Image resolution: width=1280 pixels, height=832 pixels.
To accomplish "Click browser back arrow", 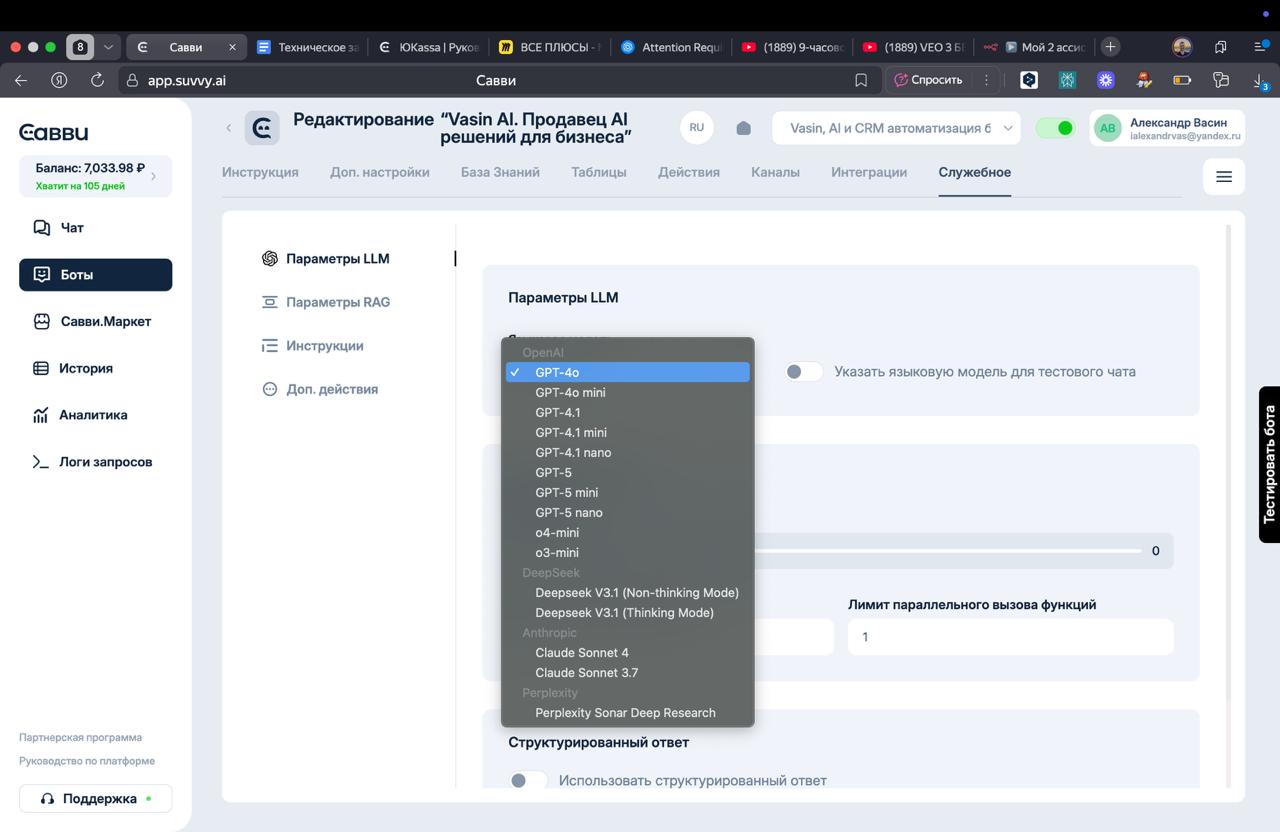I will coord(21,80).
